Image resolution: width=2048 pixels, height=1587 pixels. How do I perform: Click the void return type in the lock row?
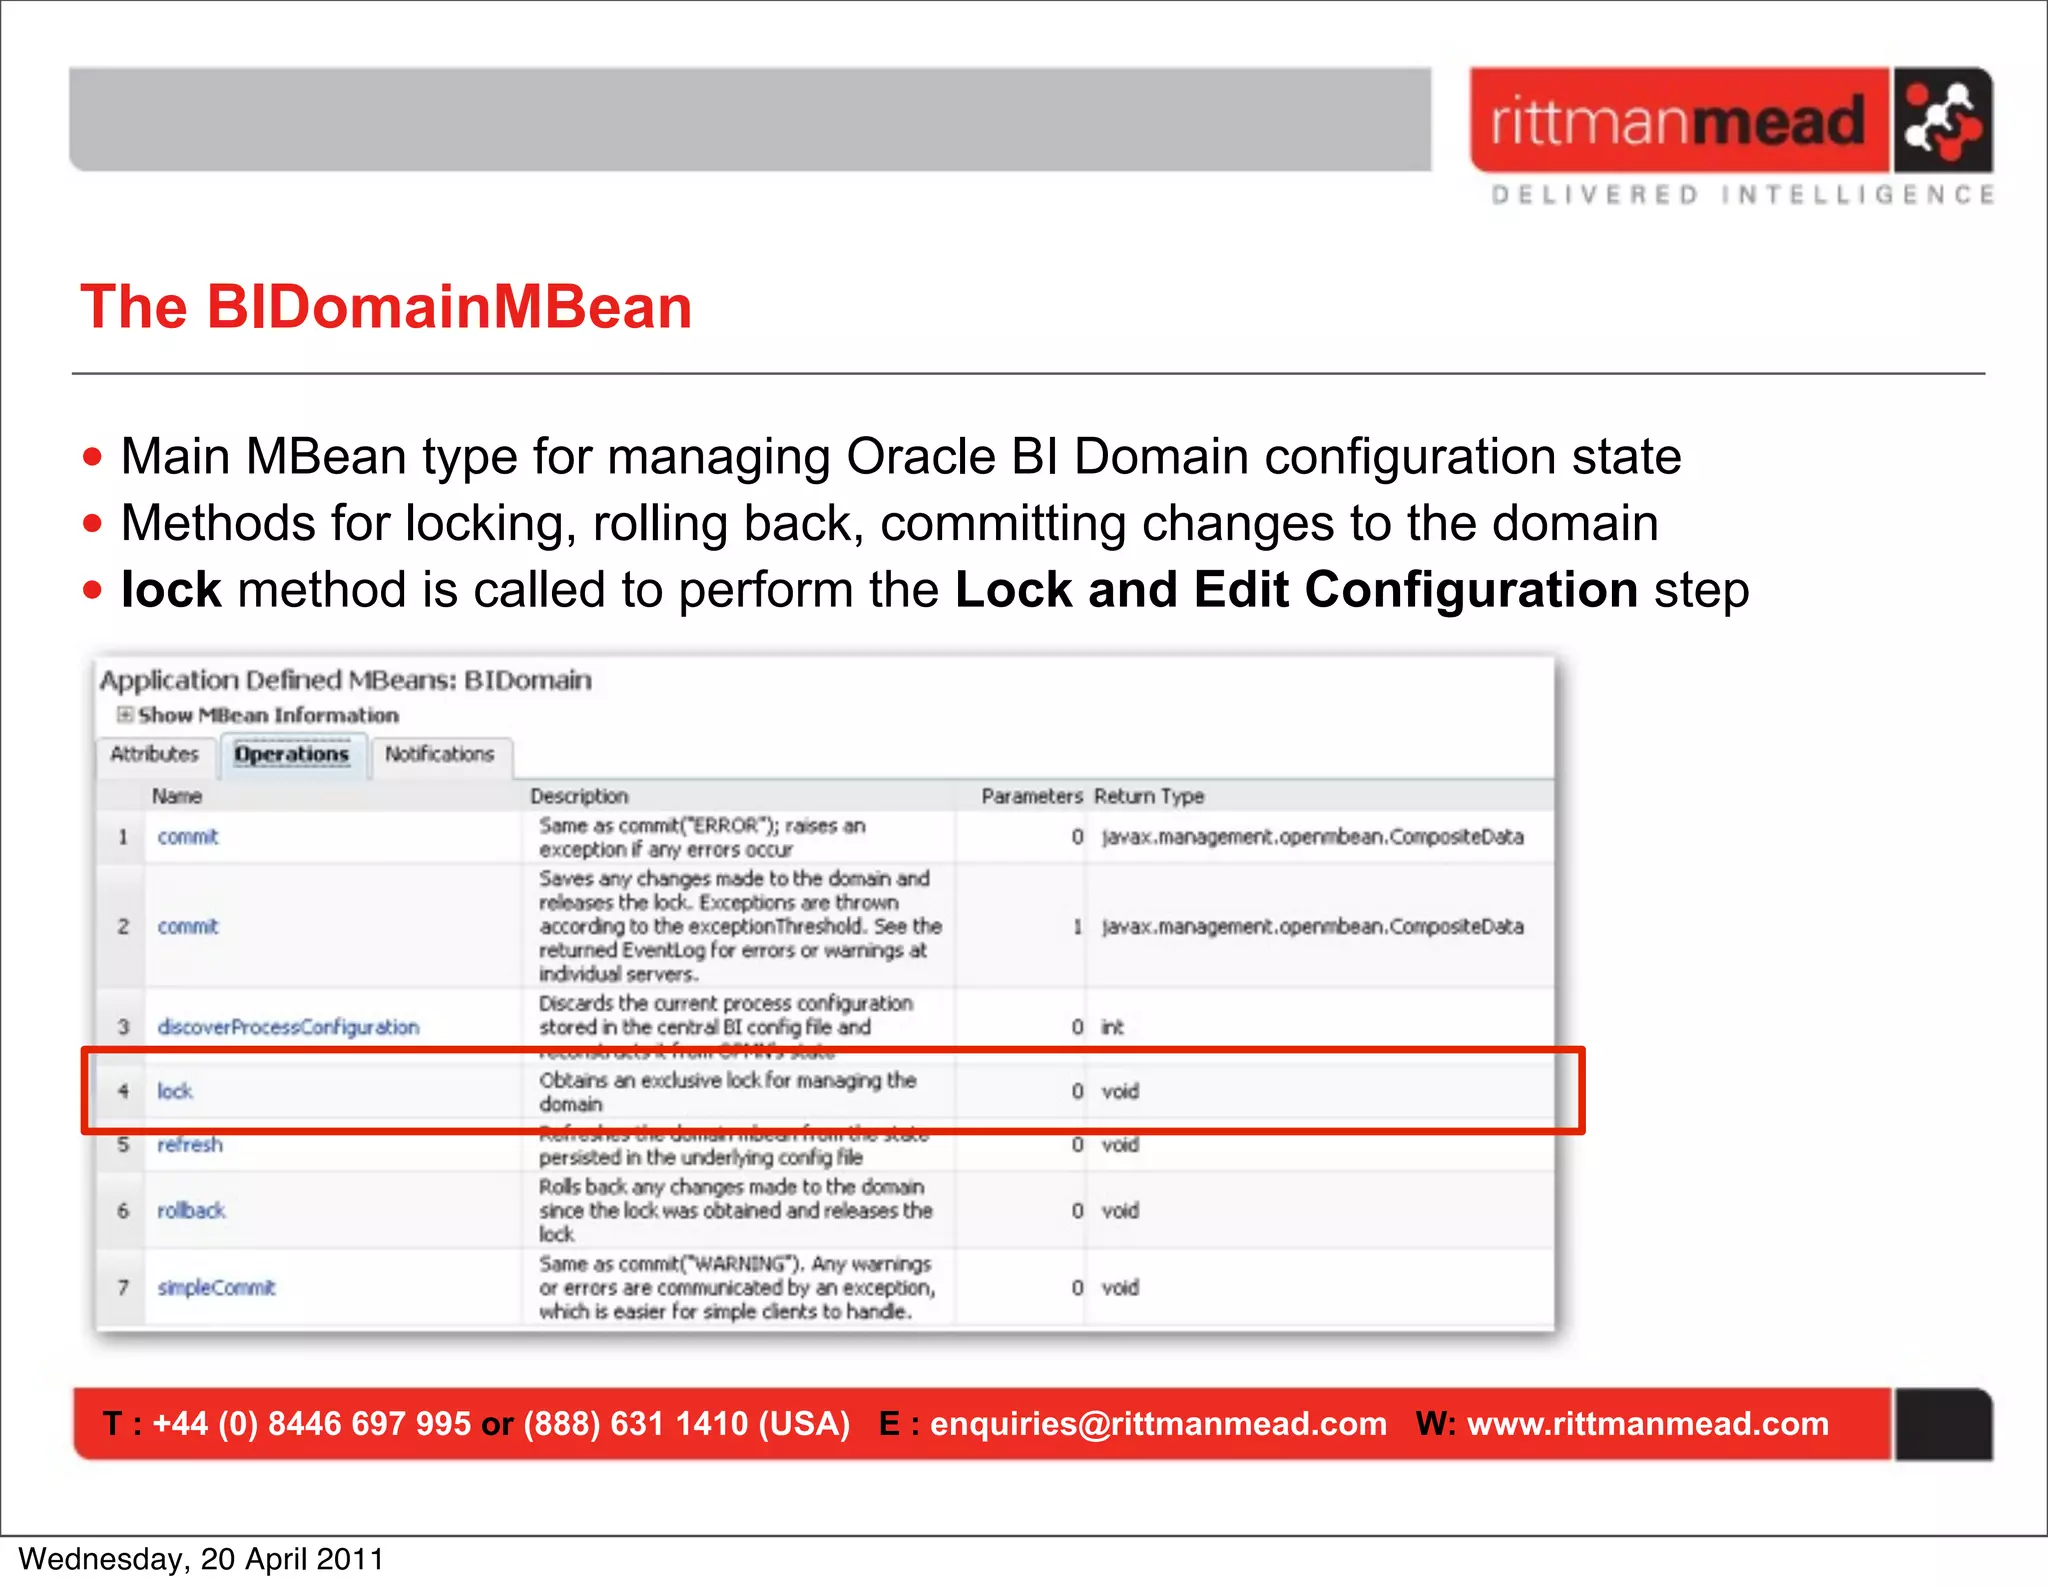pos(1120,1091)
